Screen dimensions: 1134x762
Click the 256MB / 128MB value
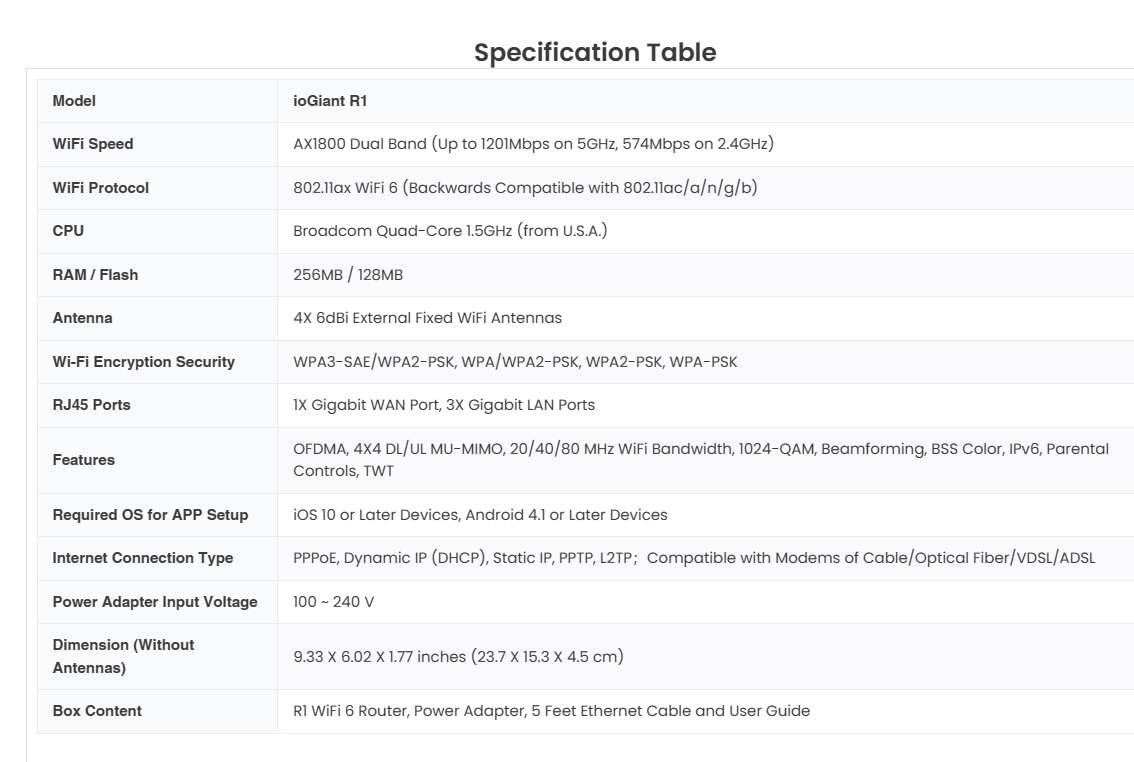(x=348, y=275)
